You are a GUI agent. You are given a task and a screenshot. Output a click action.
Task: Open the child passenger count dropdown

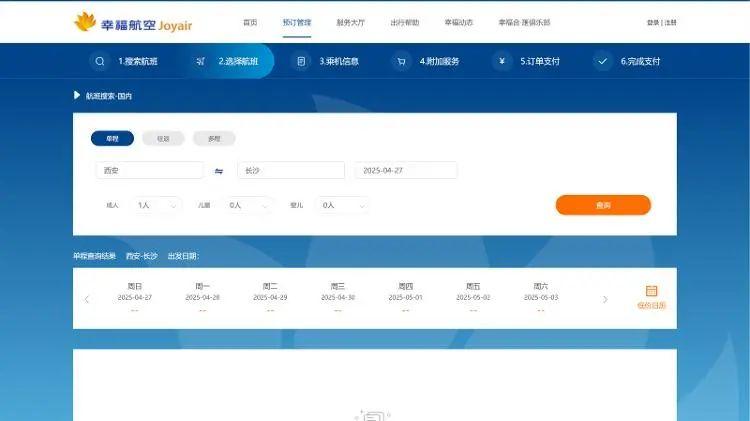pos(248,205)
